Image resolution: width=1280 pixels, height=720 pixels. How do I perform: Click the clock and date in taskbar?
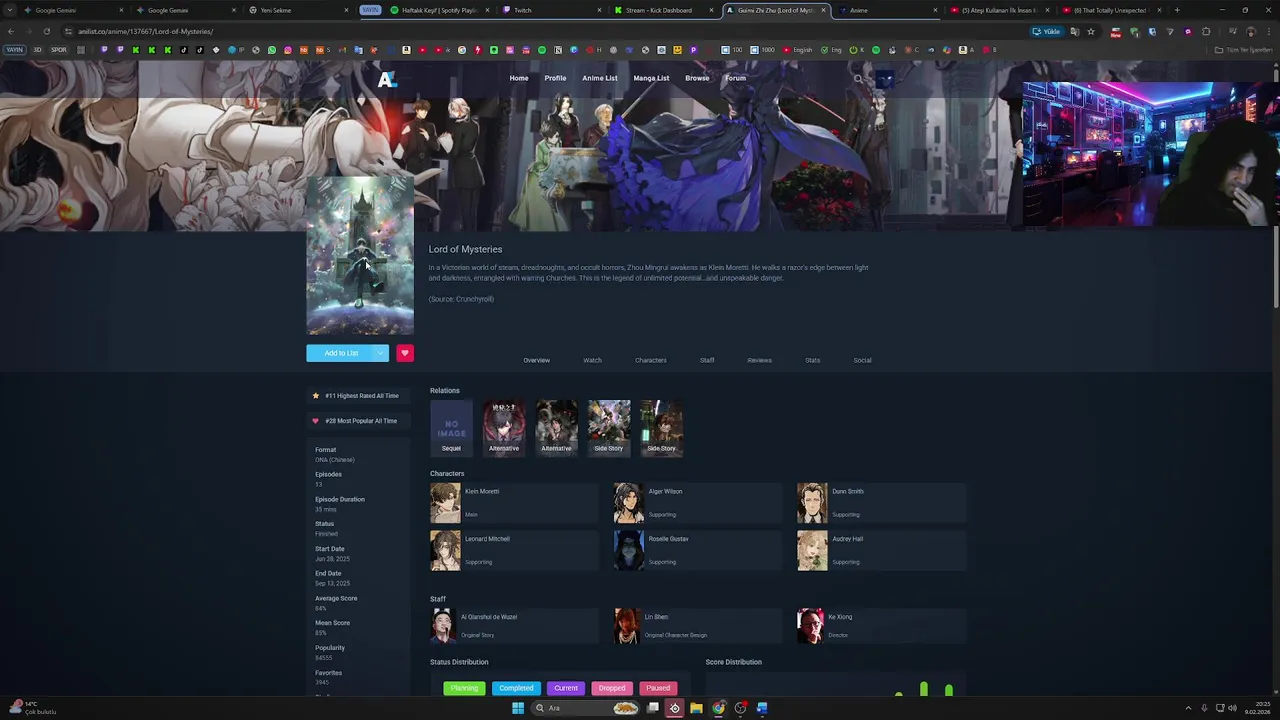1257,708
